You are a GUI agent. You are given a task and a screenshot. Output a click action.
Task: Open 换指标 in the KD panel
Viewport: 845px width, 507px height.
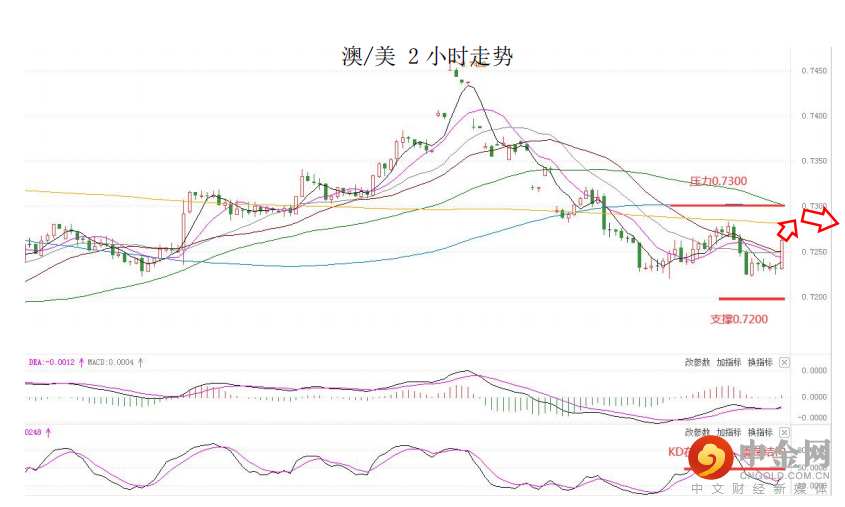point(759,431)
